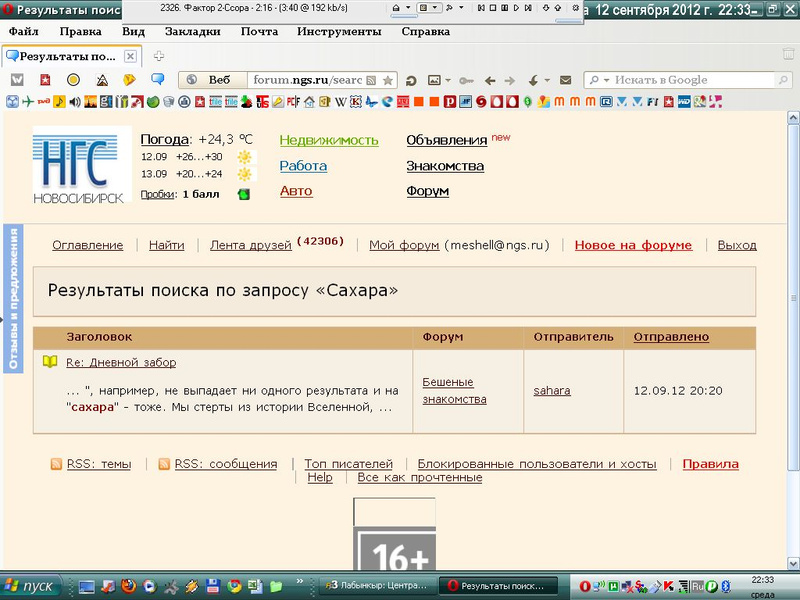Open the new tab plus button
This screenshot has height=600, width=800.
pos(159,56)
